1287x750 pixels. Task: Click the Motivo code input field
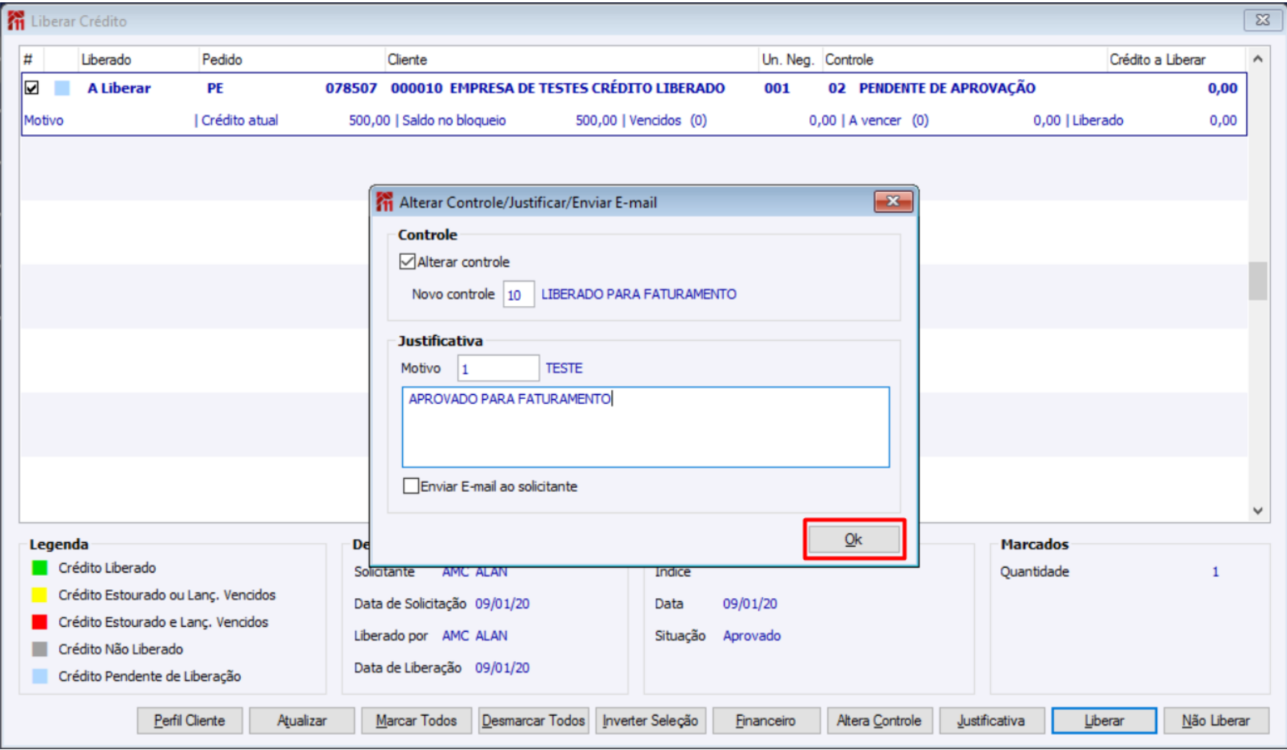click(498, 369)
